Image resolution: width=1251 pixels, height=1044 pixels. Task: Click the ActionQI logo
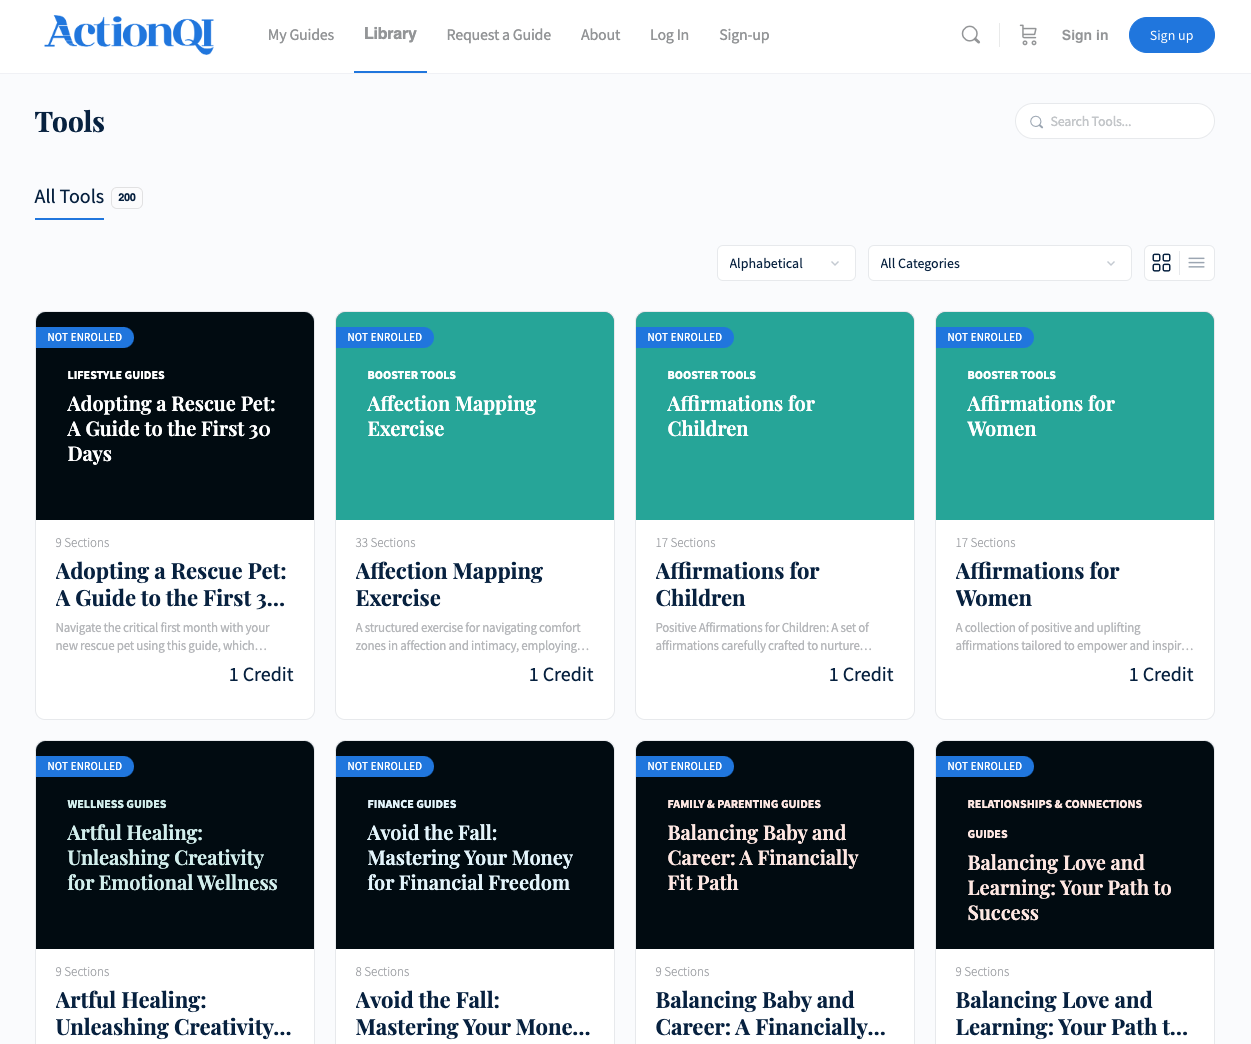[x=129, y=34]
